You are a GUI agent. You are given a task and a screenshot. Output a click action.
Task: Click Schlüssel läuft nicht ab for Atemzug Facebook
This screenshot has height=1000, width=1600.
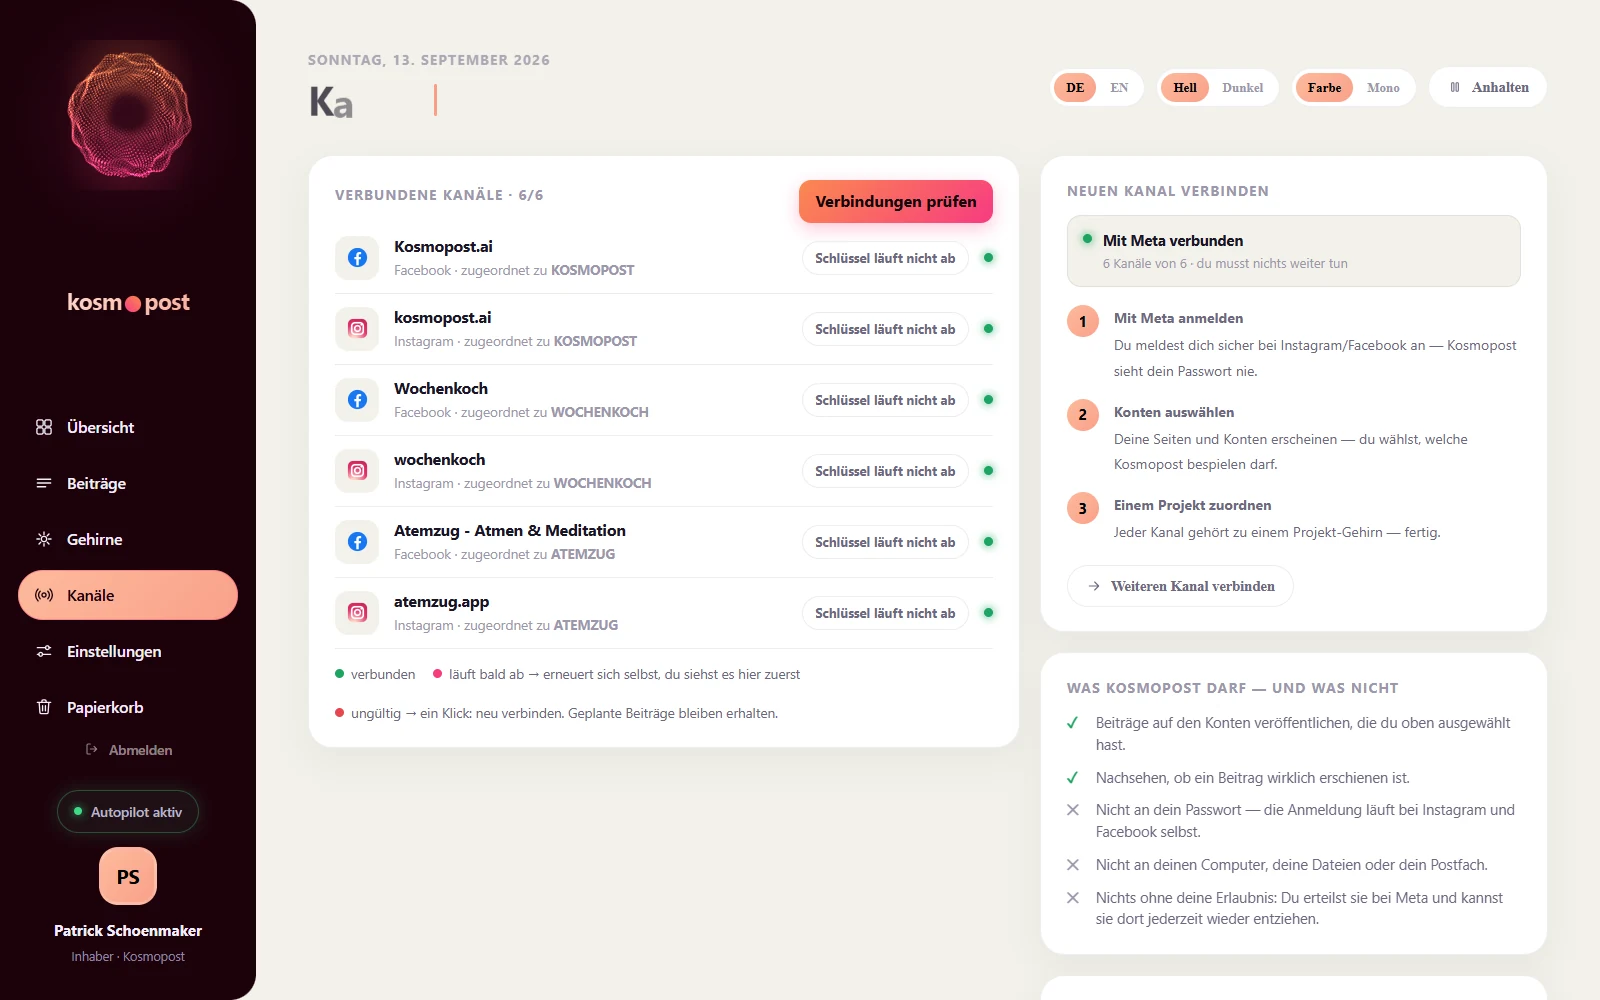[885, 542]
